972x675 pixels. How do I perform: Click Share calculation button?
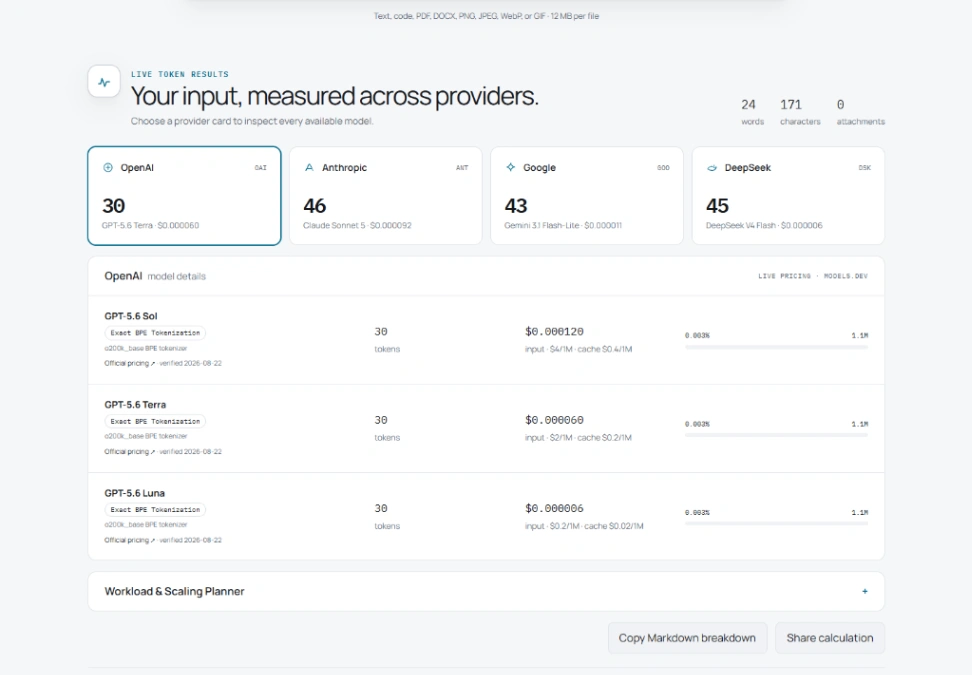point(829,638)
